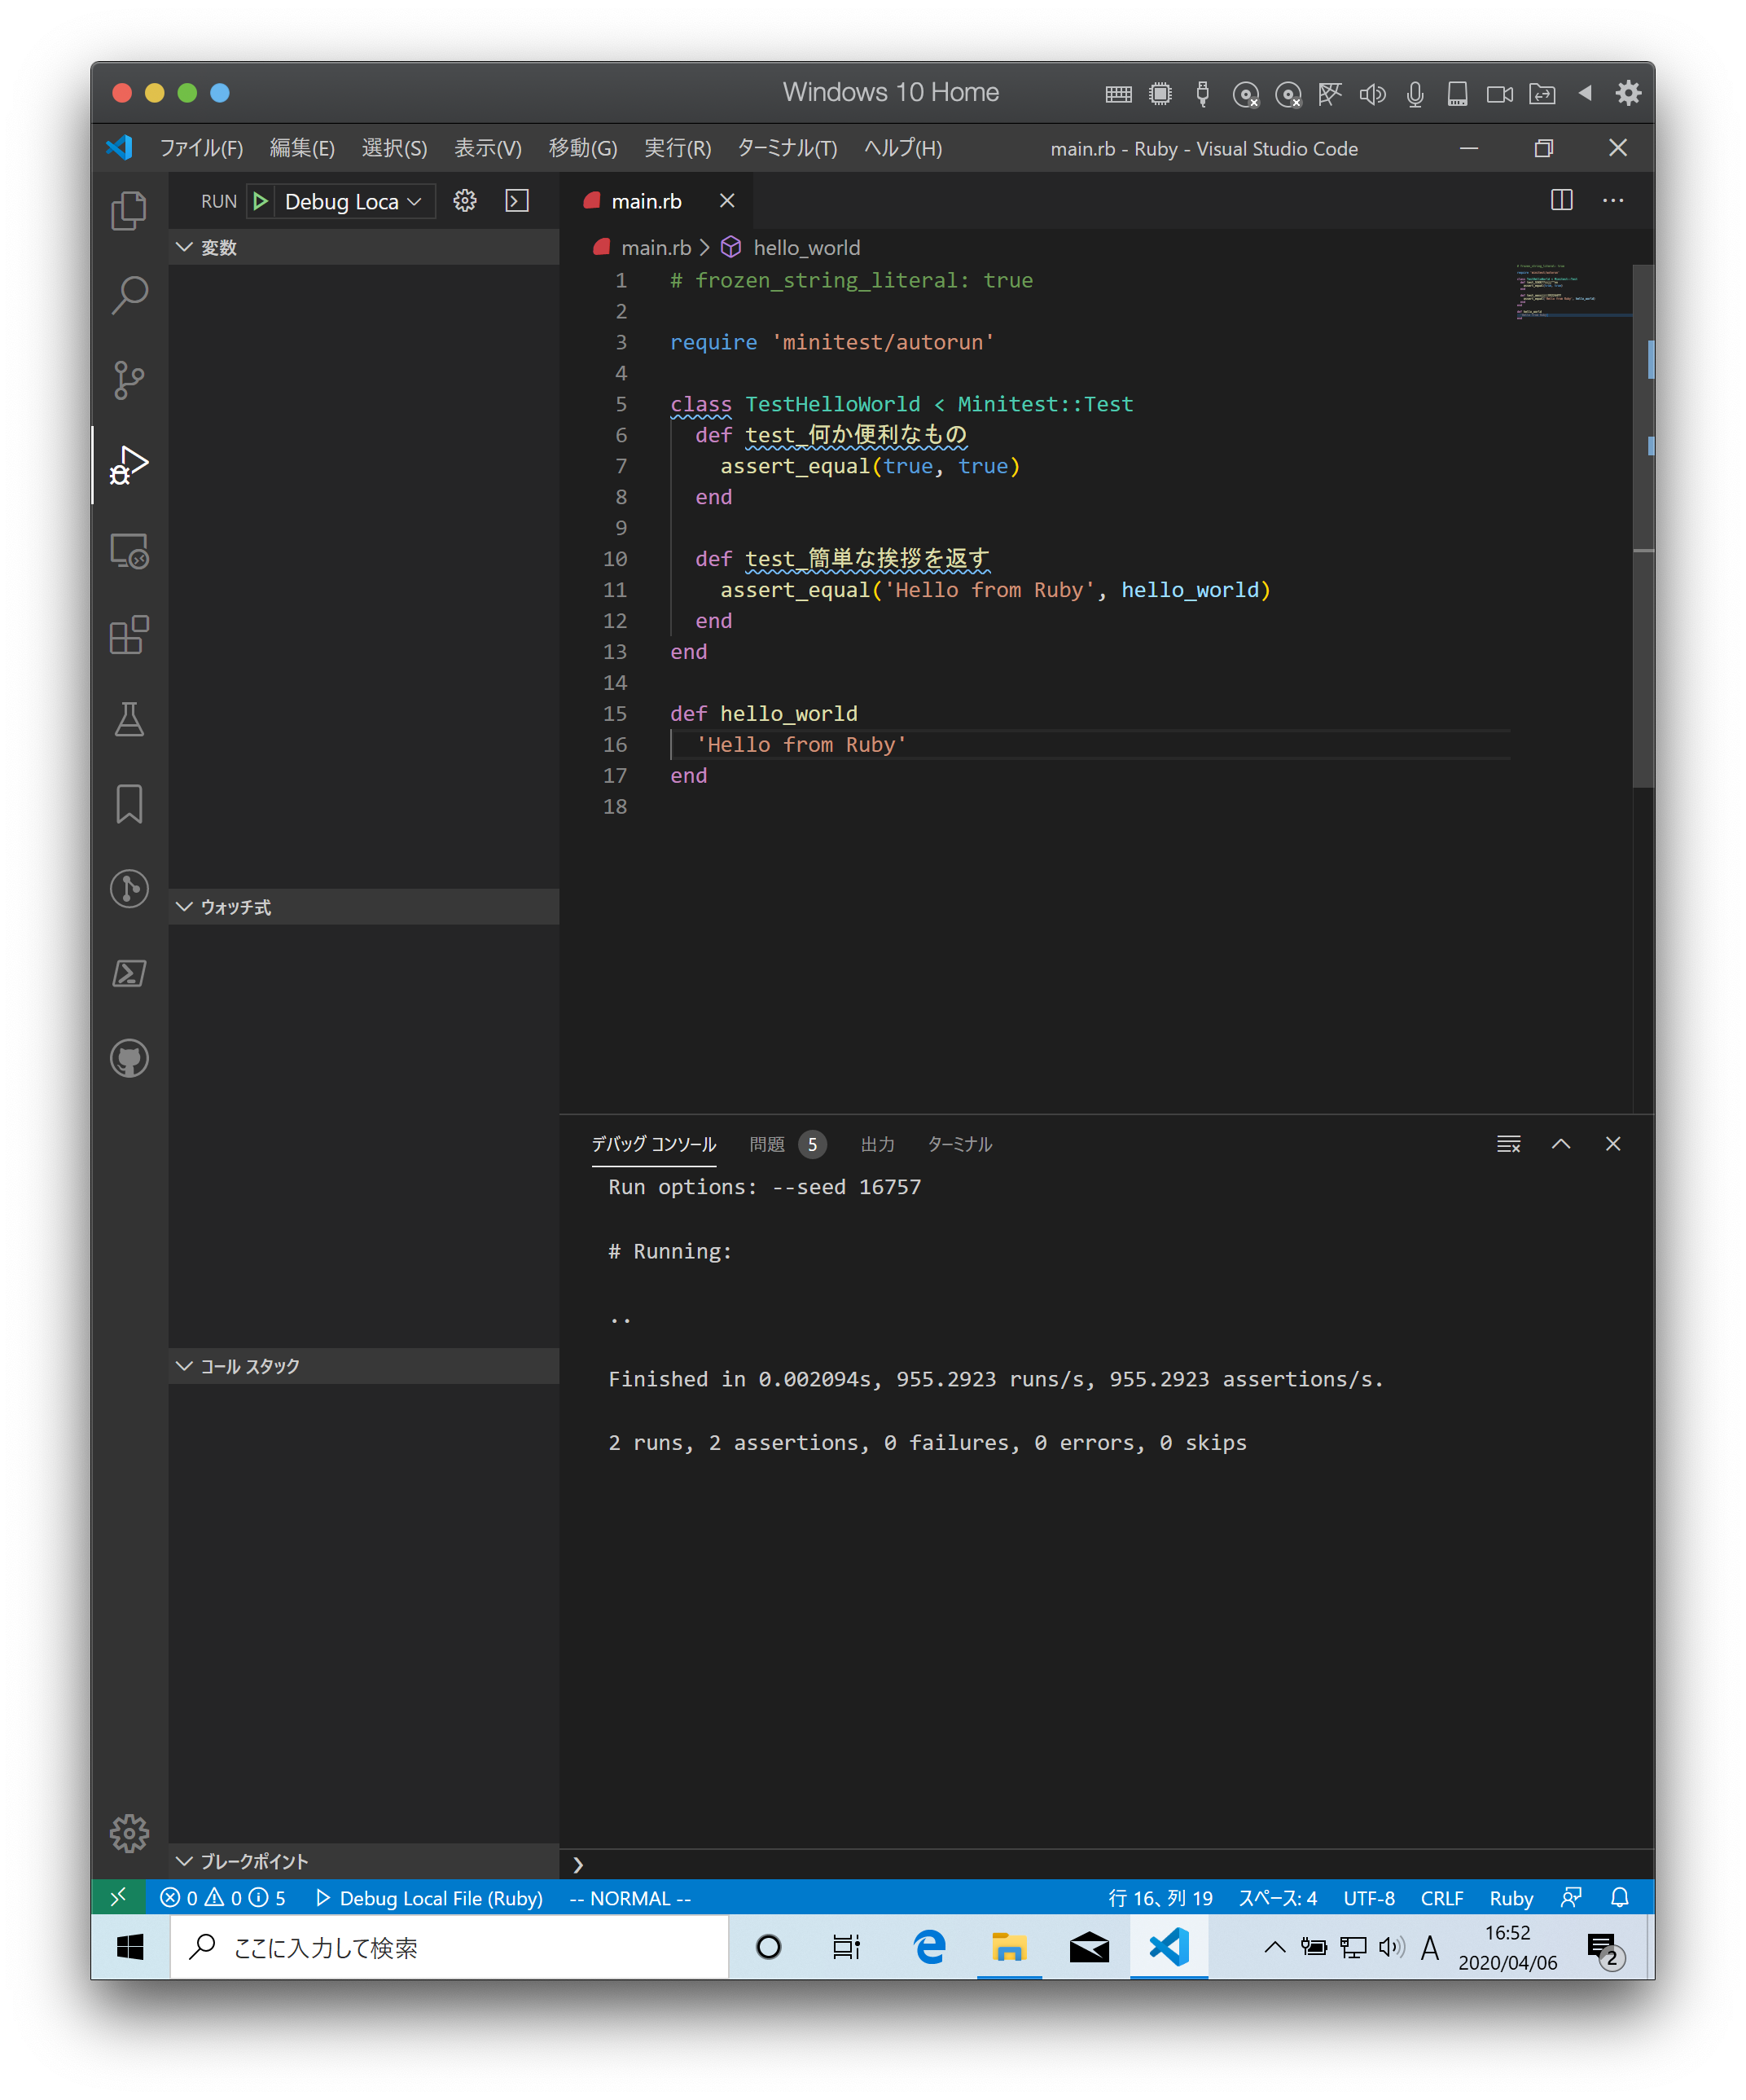Open the Test flask icon view
This screenshot has height=2100, width=1746.
(x=129, y=719)
